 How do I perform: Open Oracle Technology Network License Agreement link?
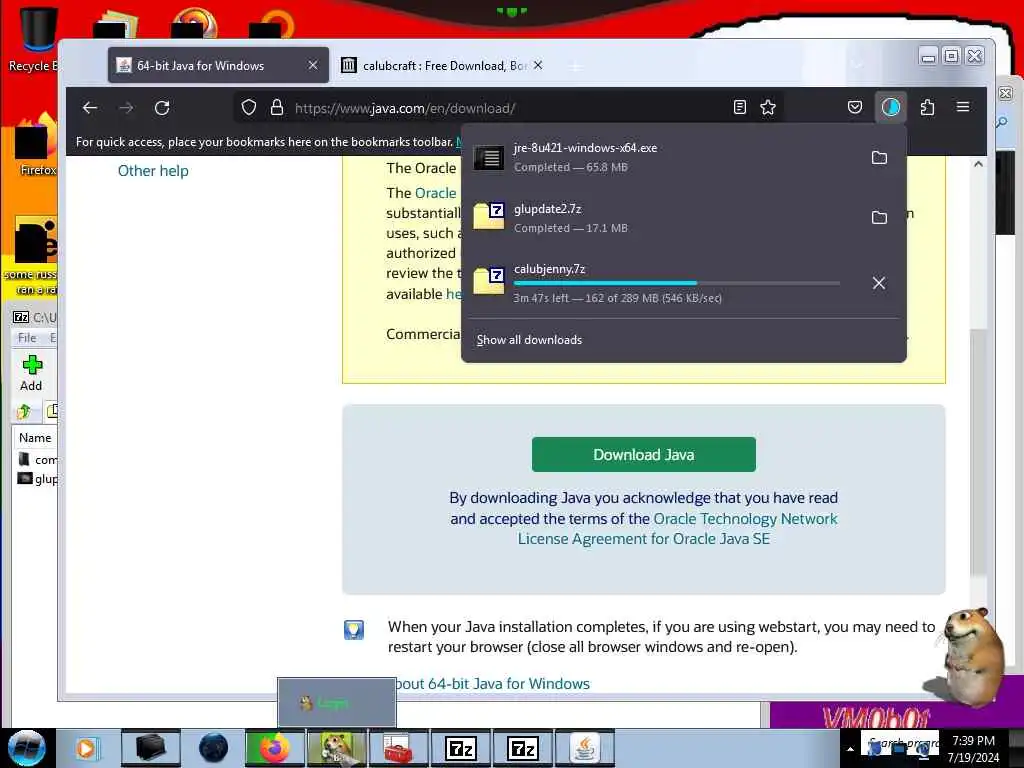677,528
